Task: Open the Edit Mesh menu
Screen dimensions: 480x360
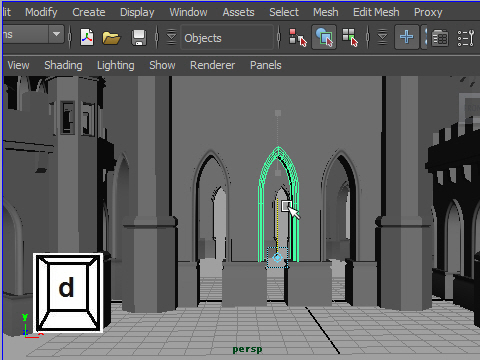Action: click(376, 12)
